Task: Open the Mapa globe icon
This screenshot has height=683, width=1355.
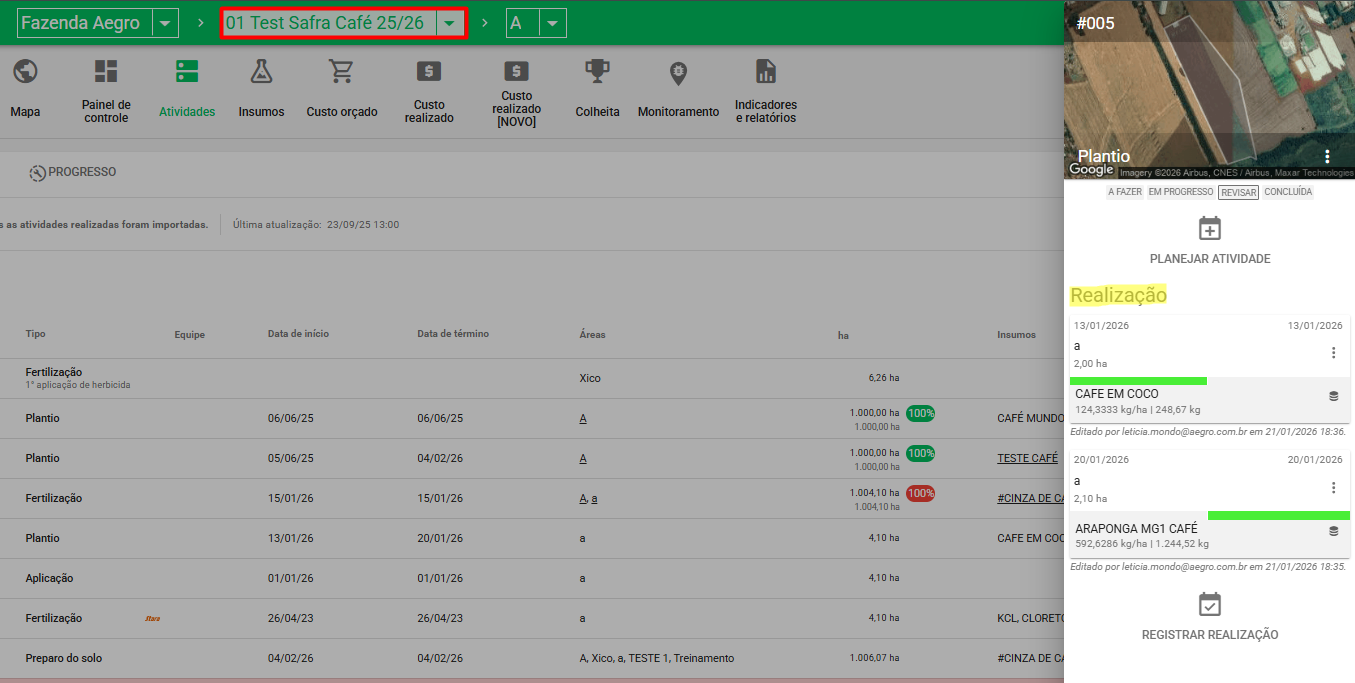Action: pyautogui.click(x=25, y=72)
